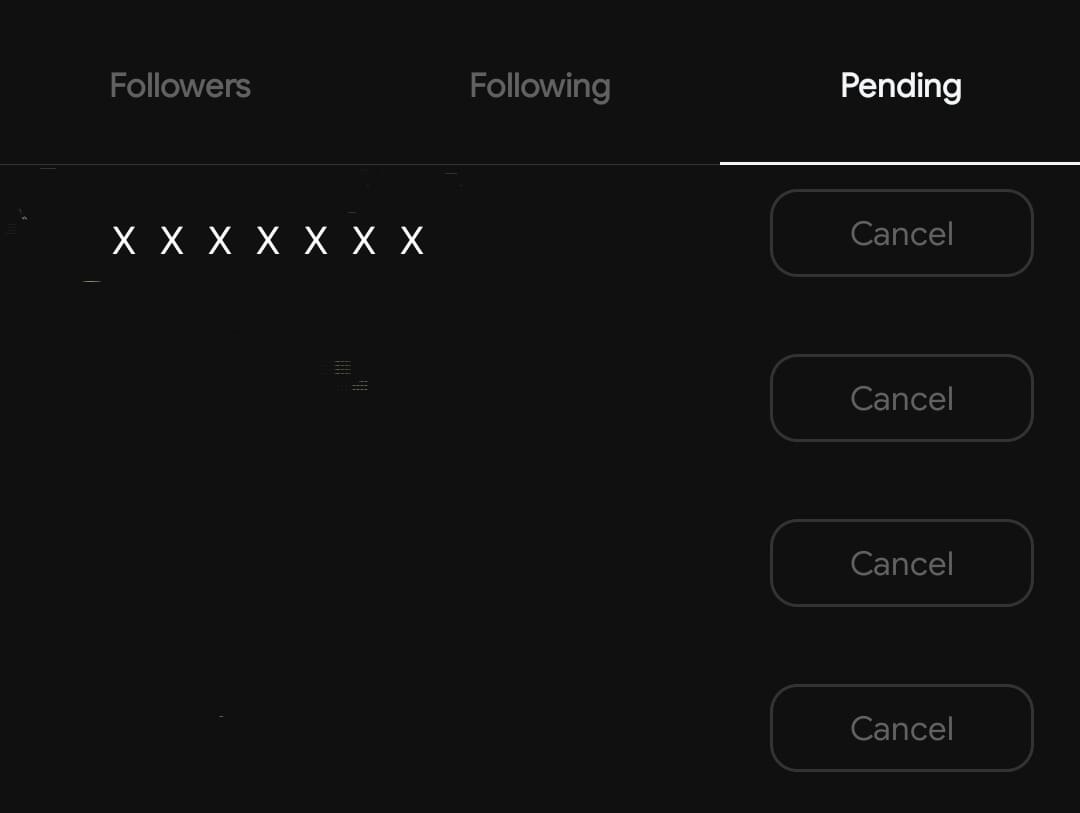Click the Followers heading
The image size is (1080, 813).
180,86
